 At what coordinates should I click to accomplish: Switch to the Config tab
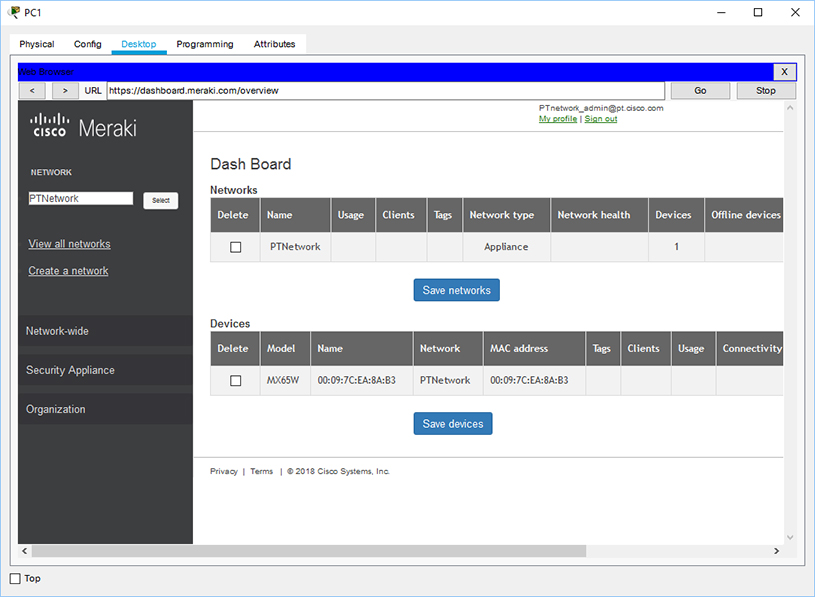point(87,44)
